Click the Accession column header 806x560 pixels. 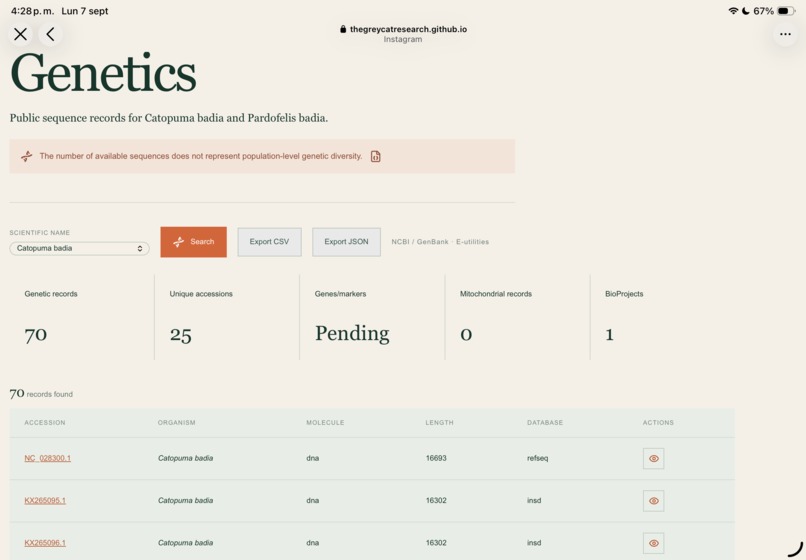pyautogui.click(x=45, y=423)
